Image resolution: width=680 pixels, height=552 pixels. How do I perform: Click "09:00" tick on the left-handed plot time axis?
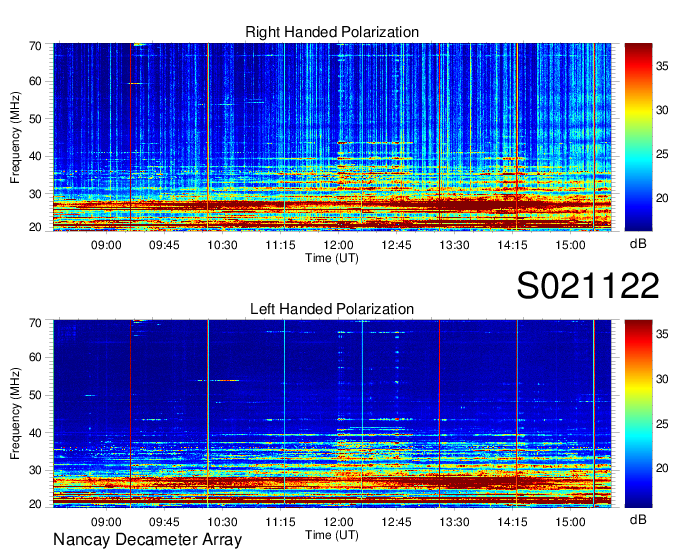(x=106, y=522)
